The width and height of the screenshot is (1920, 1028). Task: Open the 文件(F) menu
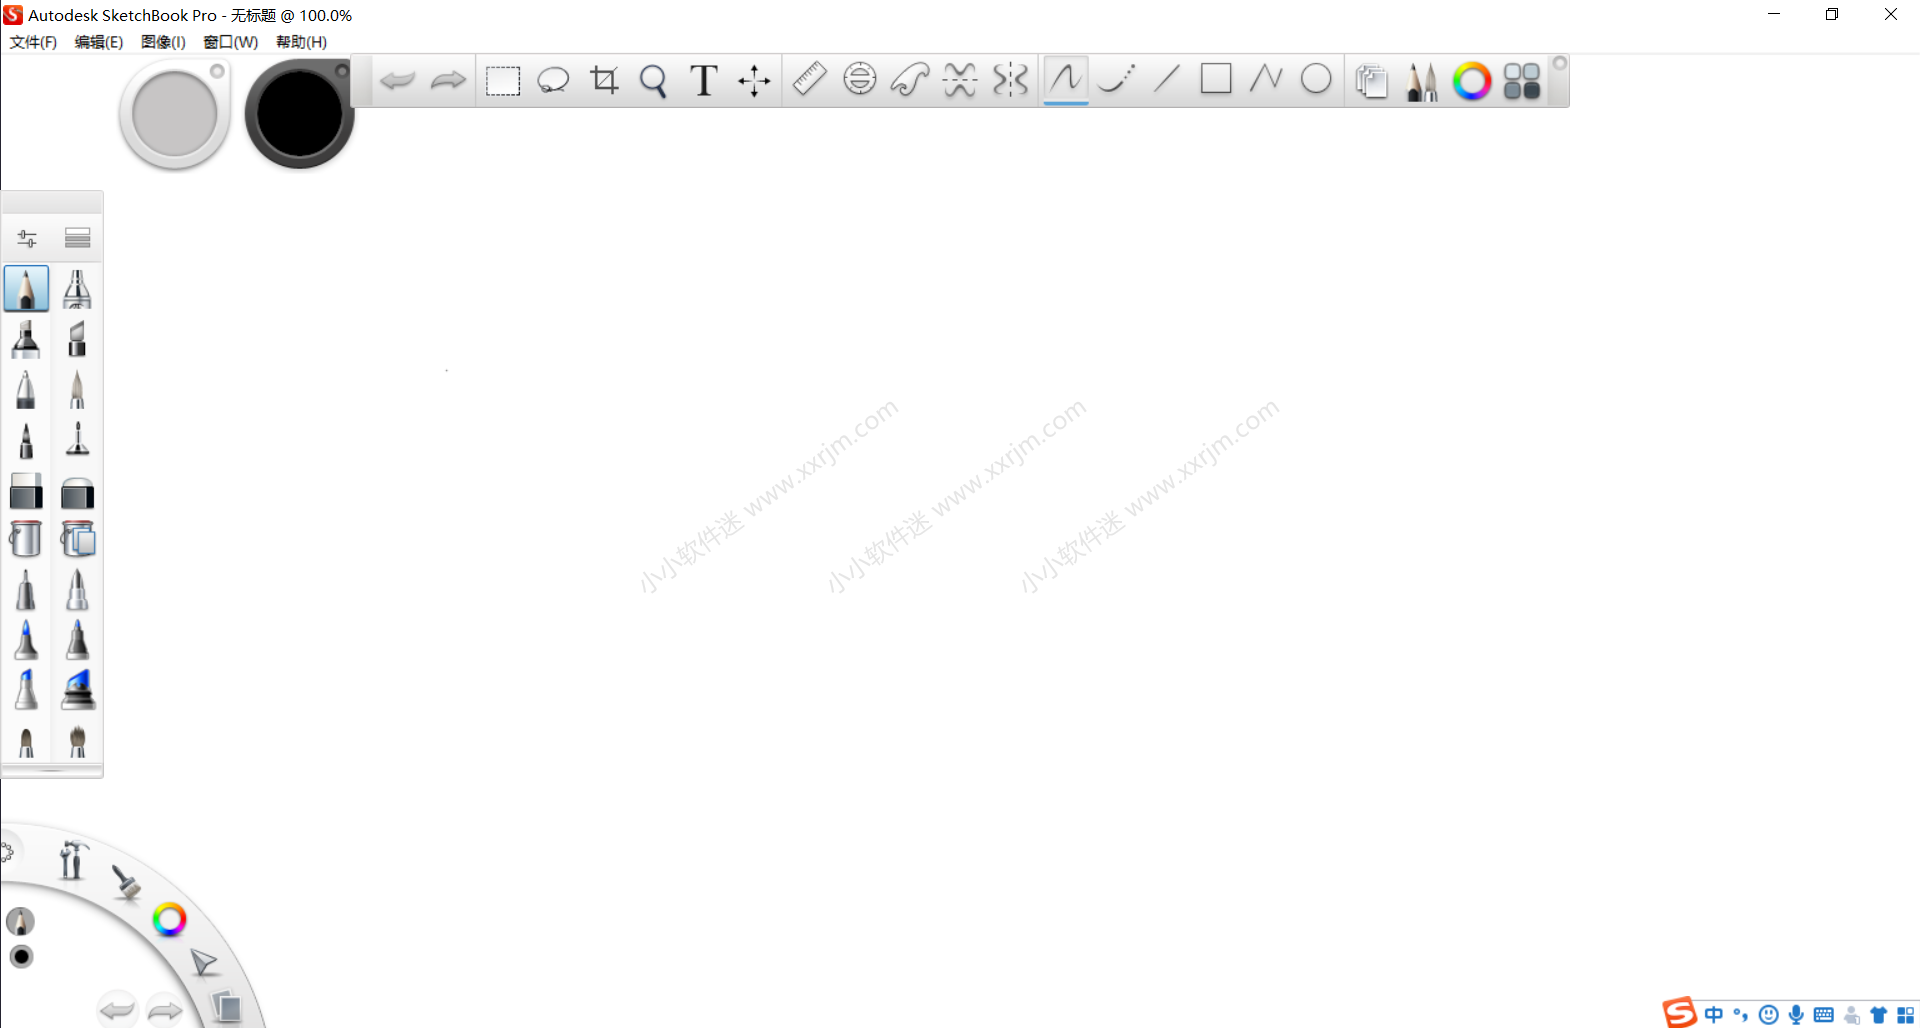coord(33,42)
